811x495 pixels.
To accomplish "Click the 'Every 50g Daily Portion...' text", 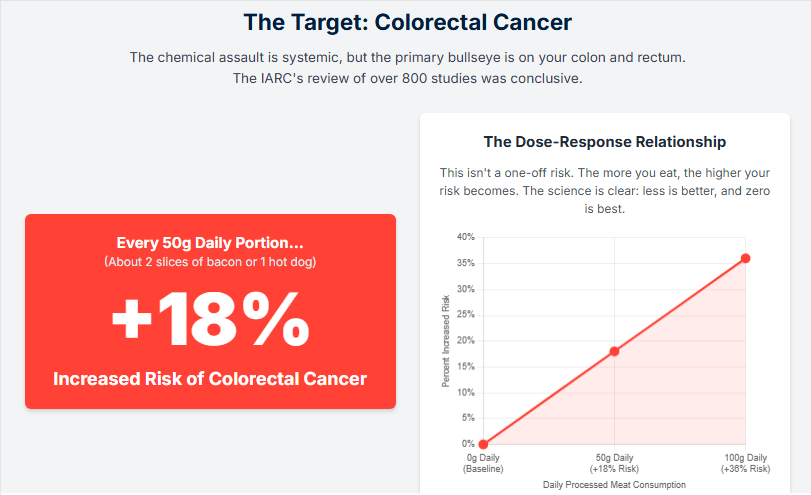I will click(210, 243).
